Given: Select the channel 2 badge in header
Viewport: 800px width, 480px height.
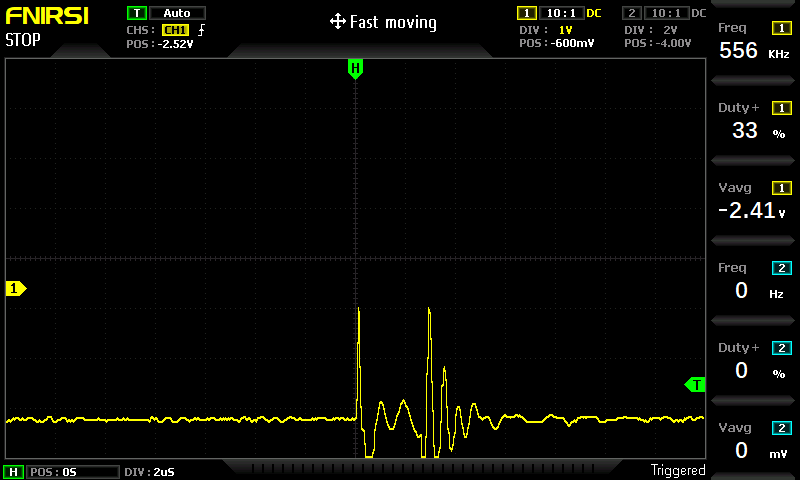Looking at the screenshot, I should pos(632,13).
